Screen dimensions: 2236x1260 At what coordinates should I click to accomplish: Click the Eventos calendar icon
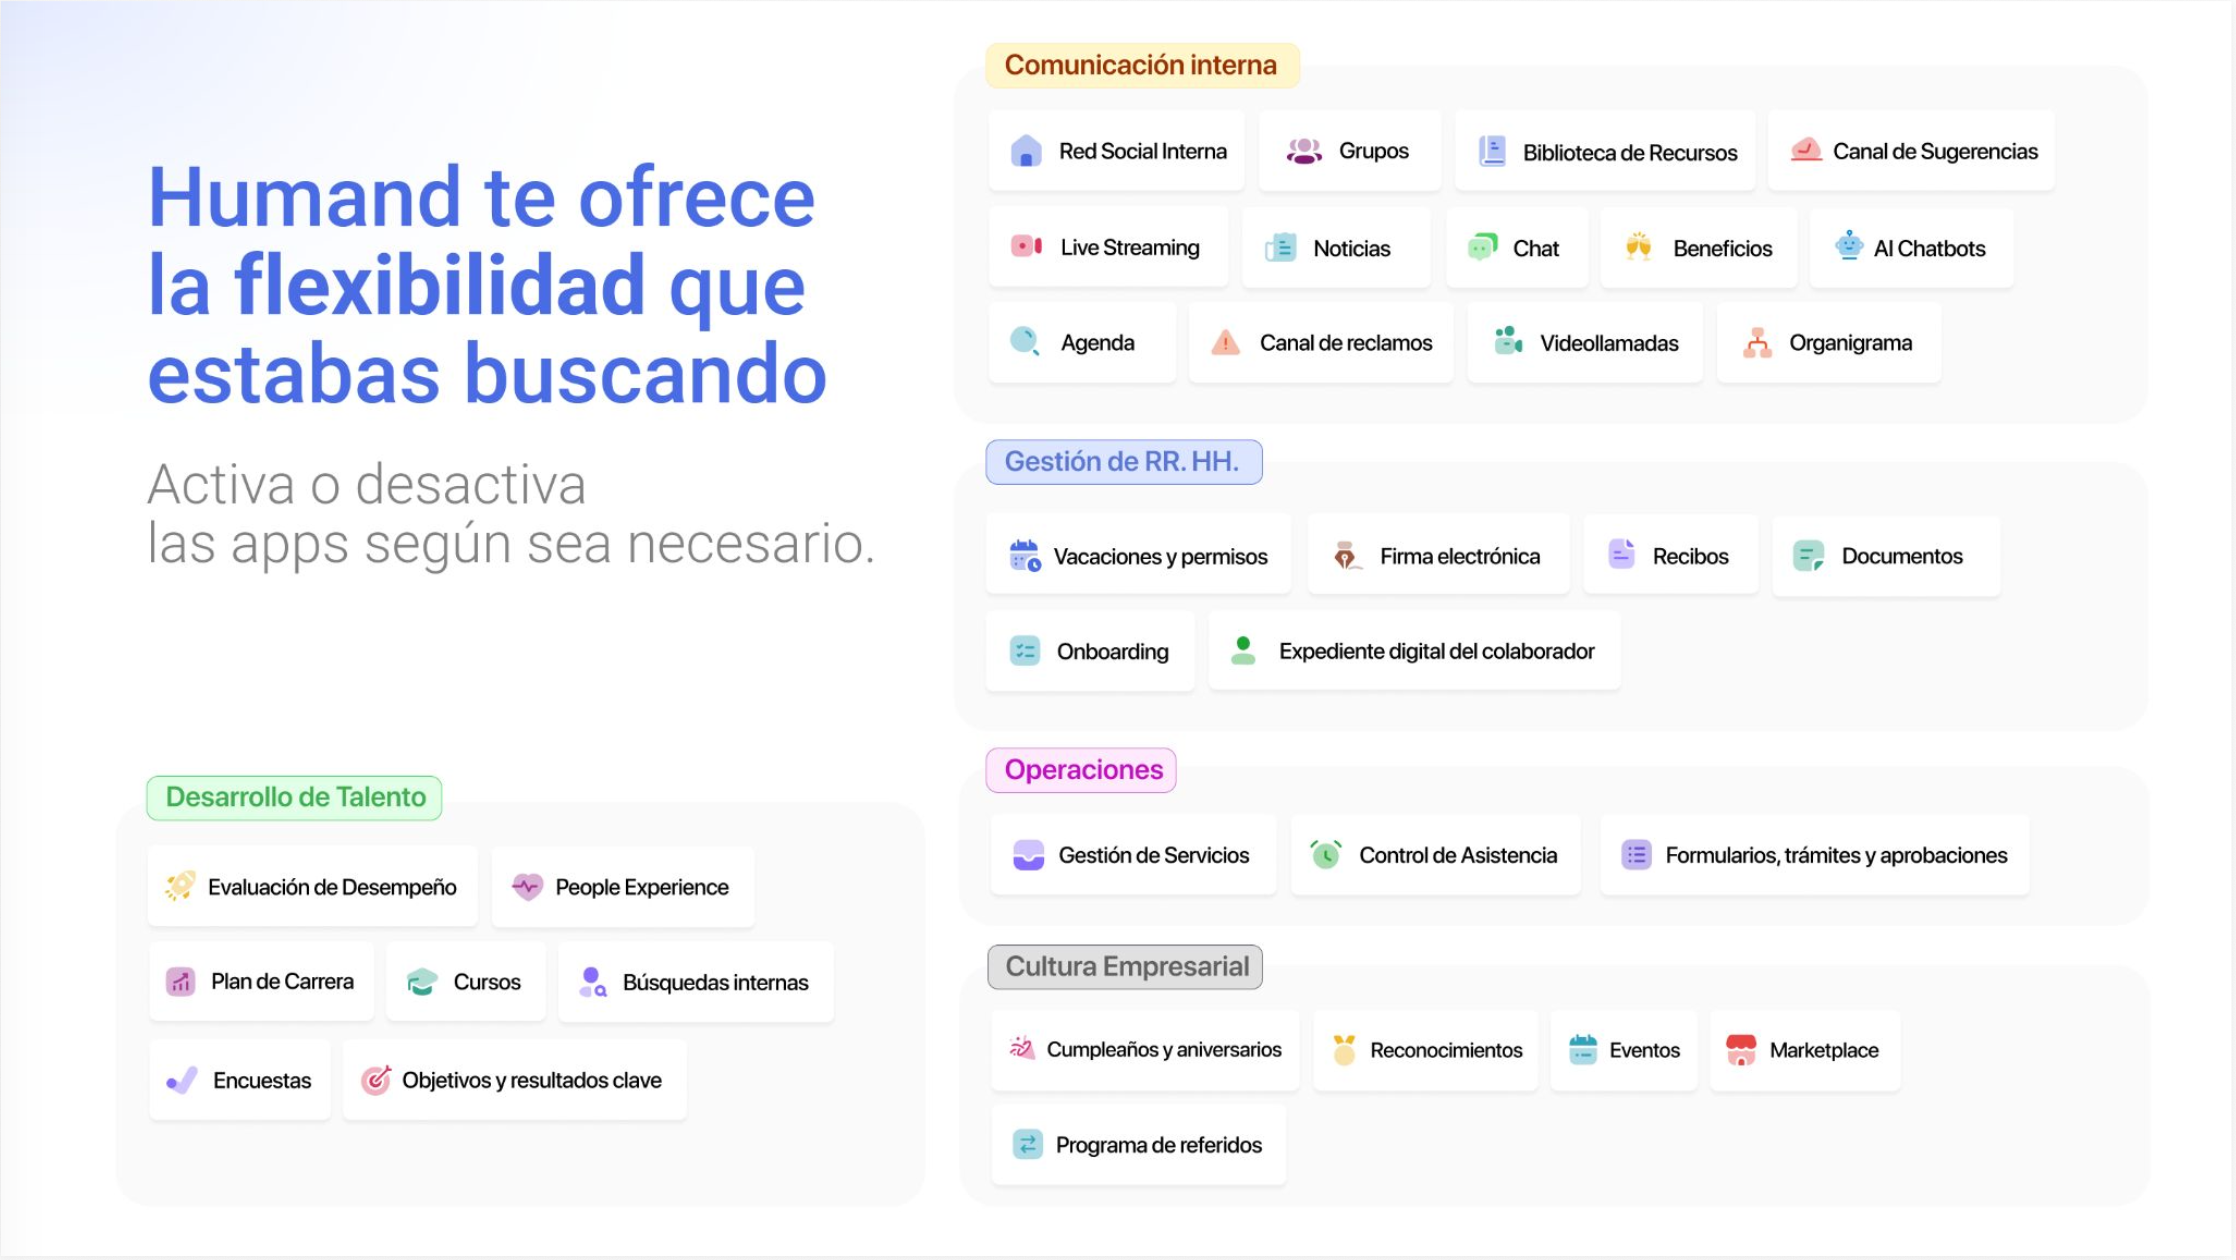1583,1049
